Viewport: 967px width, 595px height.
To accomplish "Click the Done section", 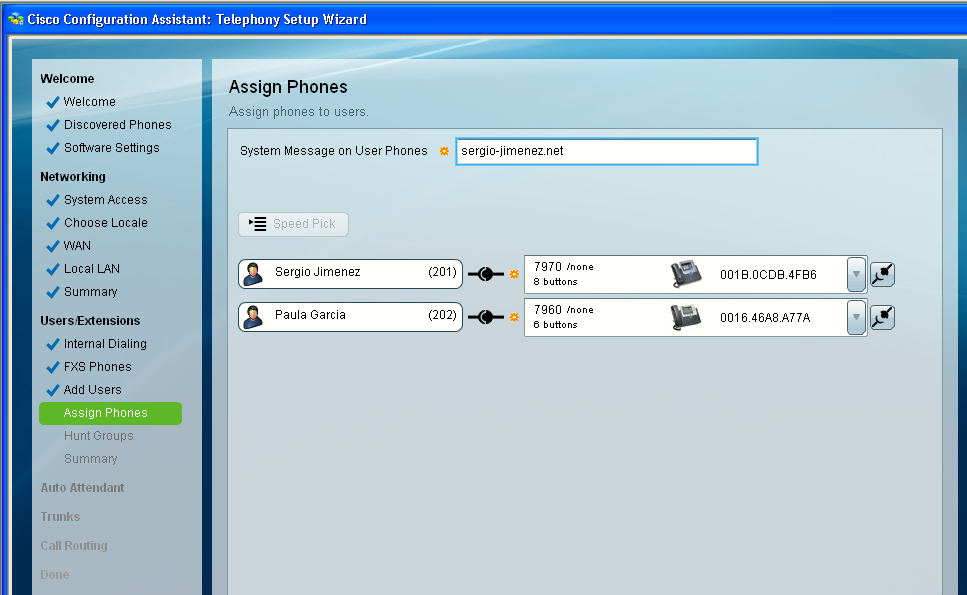I will [x=54, y=575].
